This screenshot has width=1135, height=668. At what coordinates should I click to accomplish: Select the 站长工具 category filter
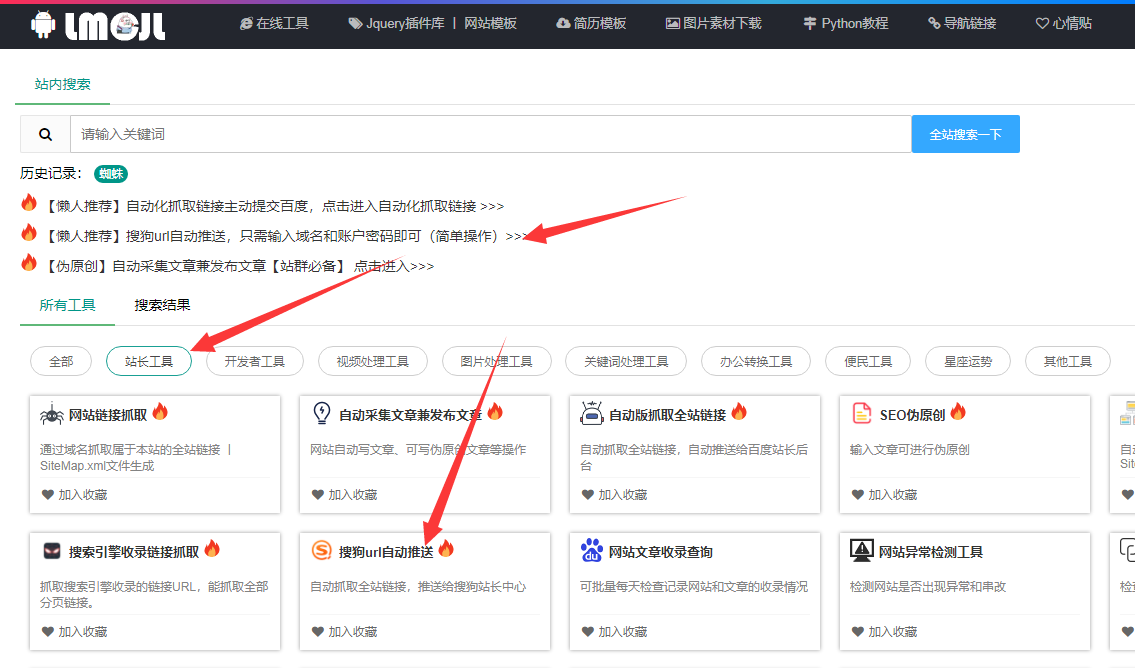[148, 361]
